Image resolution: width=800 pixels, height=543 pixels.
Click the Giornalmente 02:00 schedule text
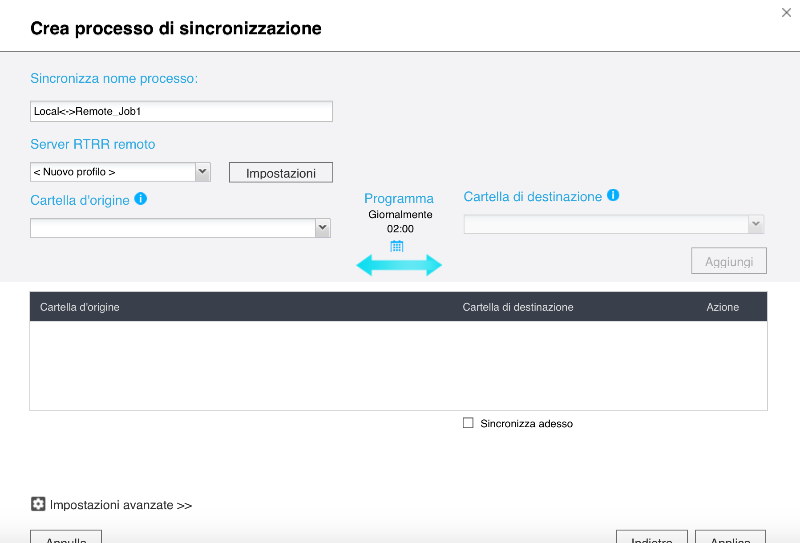click(x=400, y=221)
